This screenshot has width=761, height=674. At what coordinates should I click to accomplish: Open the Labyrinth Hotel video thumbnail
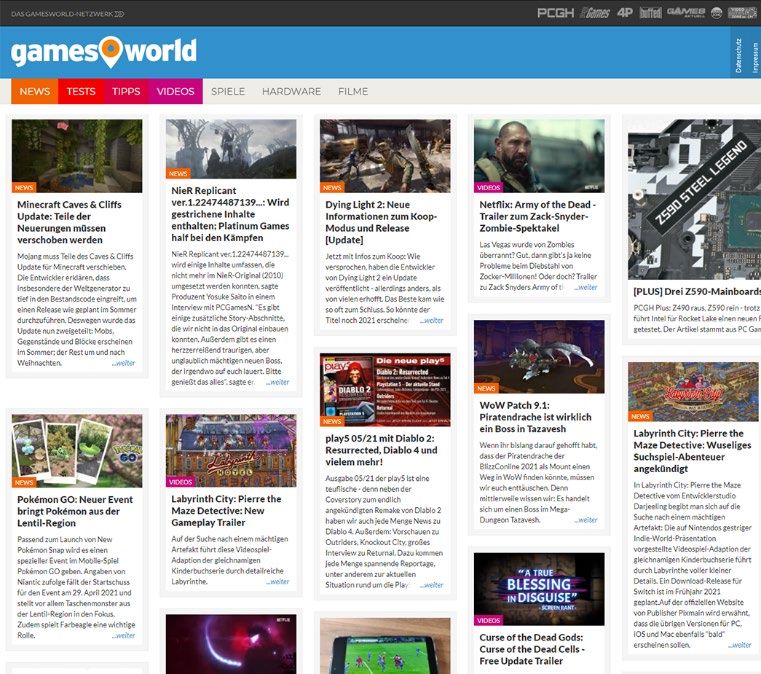click(x=231, y=450)
